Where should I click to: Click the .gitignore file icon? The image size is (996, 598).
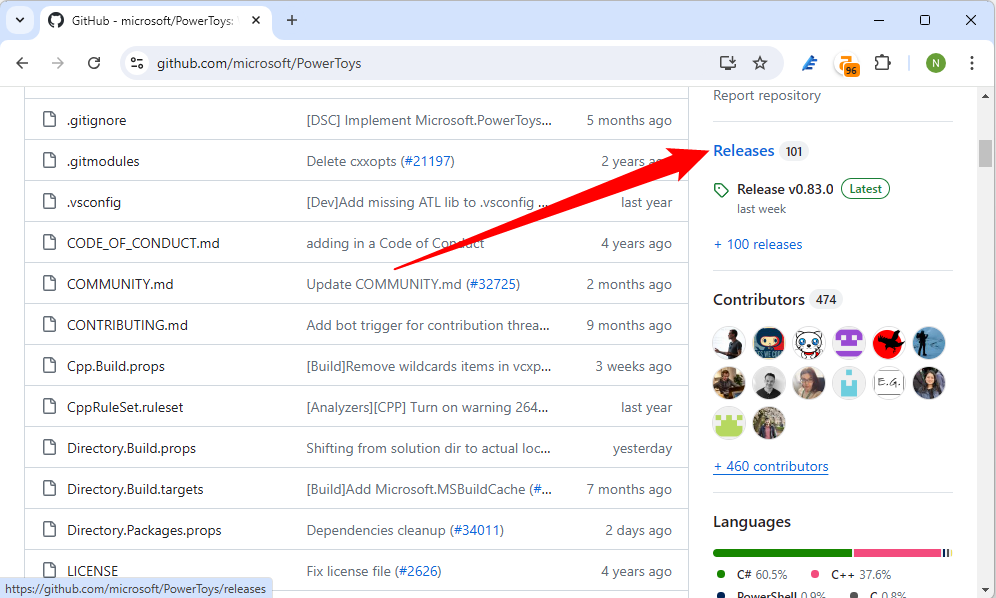(50, 119)
